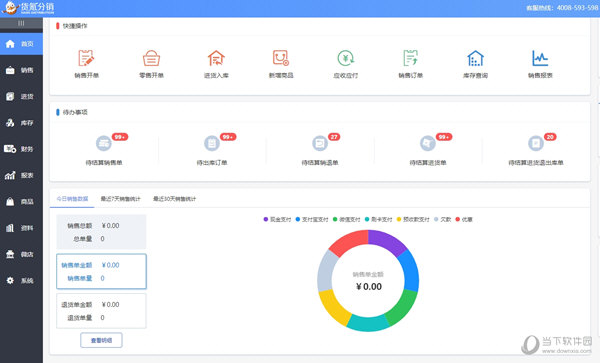The image size is (600, 363).
Task: Open the 资料 data sidebar menu
Action: click(x=21, y=228)
